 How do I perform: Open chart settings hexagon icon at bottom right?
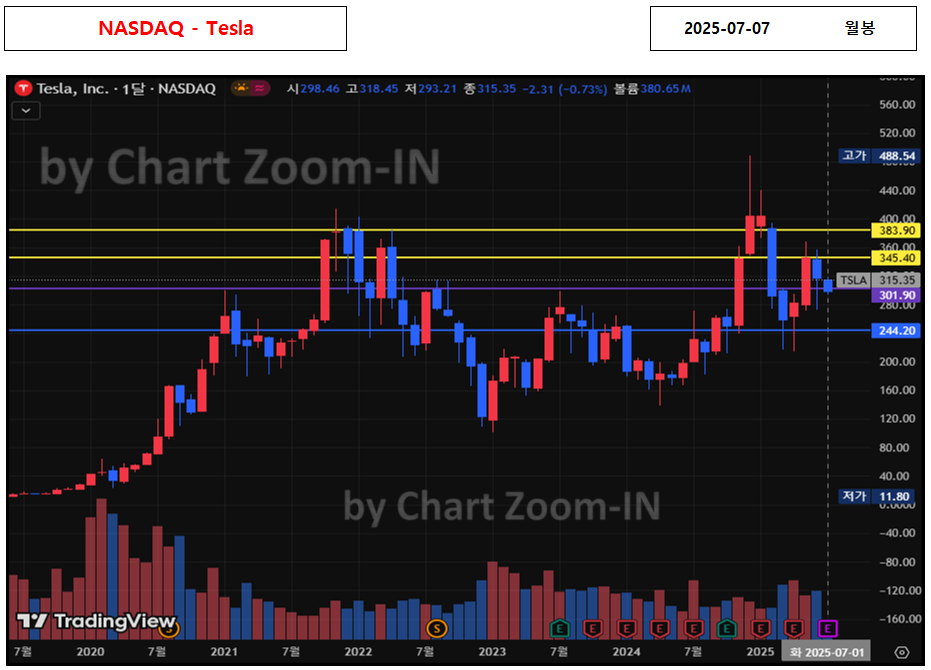pyautogui.click(x=901, y=652)
